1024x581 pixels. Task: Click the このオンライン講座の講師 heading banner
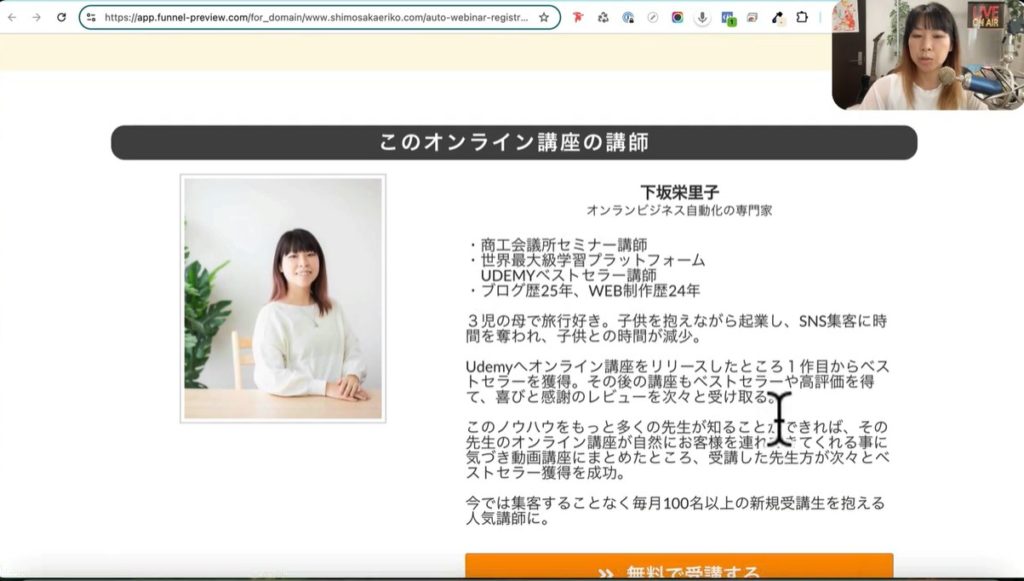pos(513,142)
